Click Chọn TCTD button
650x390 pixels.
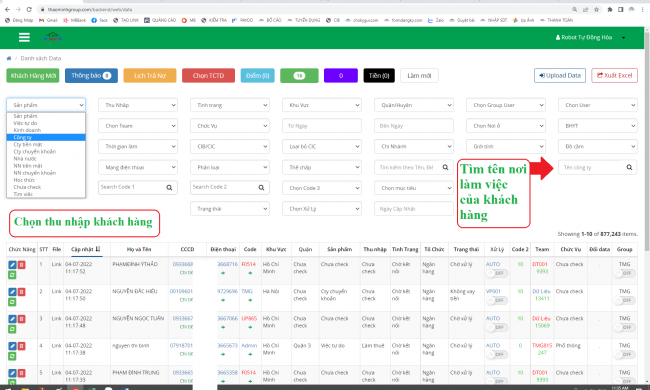208,76
